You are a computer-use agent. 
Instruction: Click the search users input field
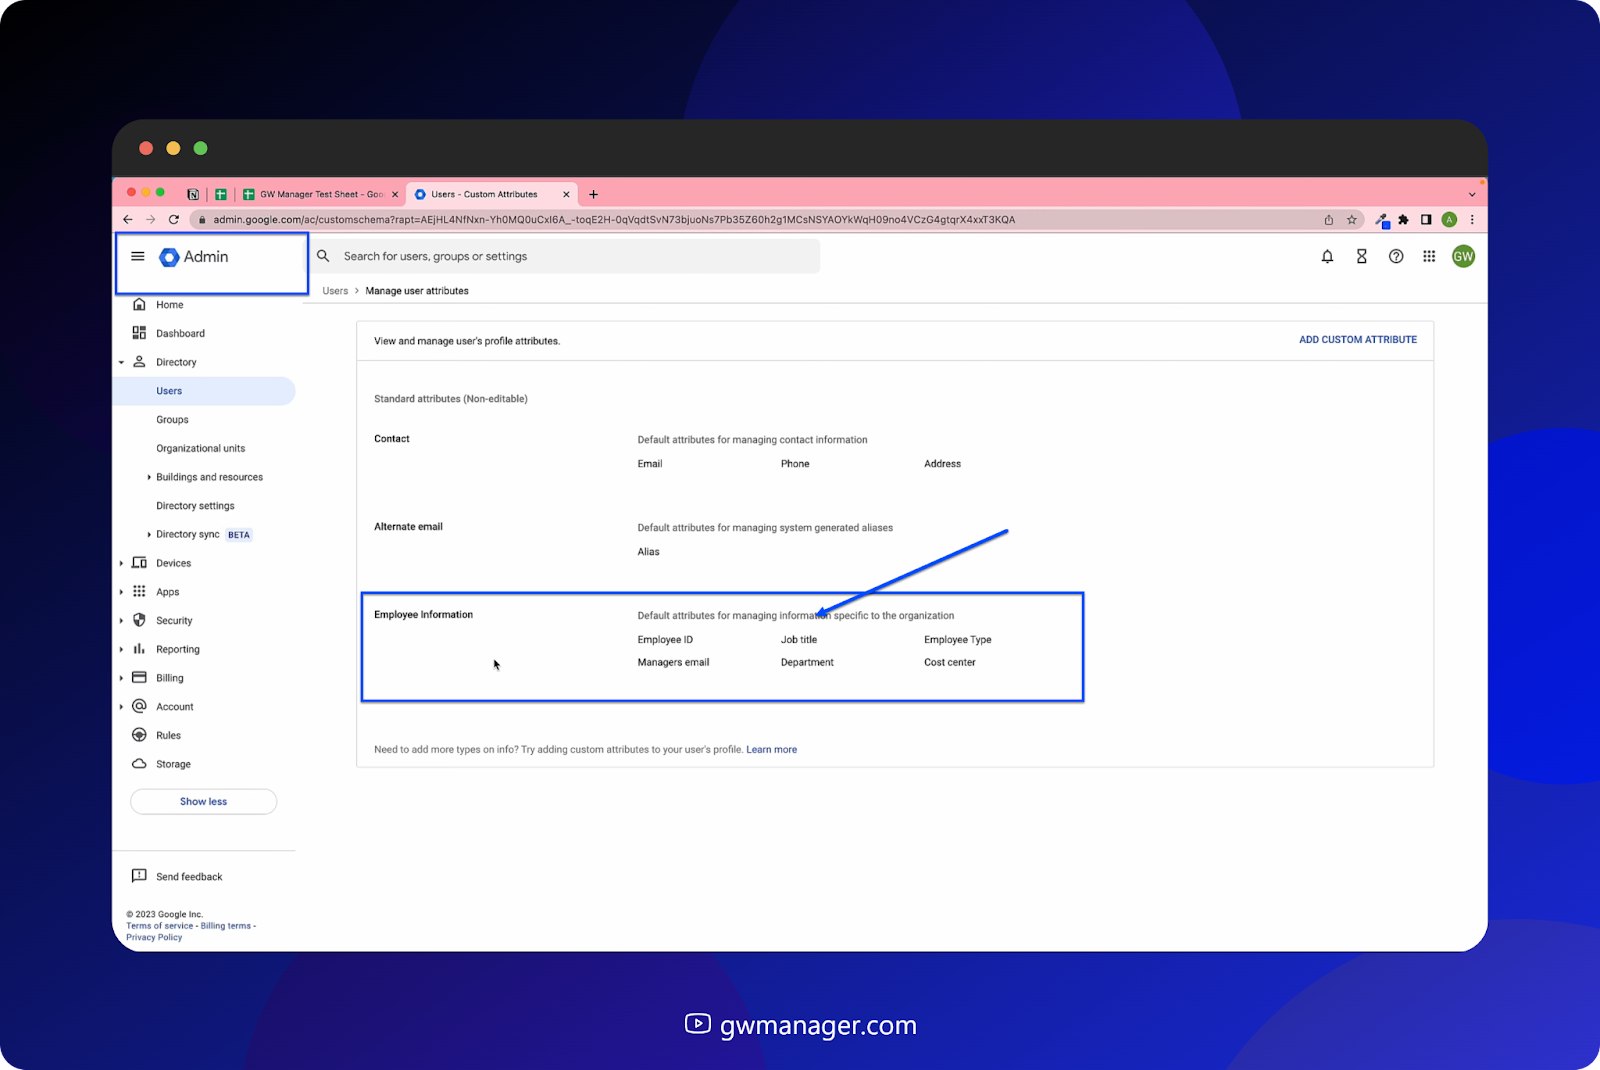click(565, 256)
